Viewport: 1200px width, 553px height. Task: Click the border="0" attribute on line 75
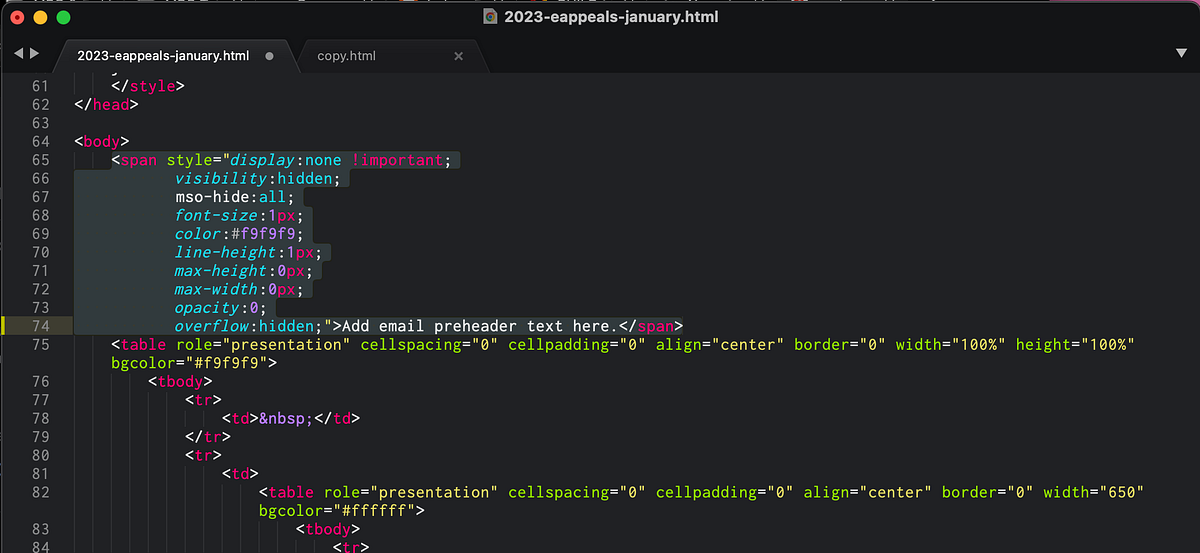click(839, 345)
